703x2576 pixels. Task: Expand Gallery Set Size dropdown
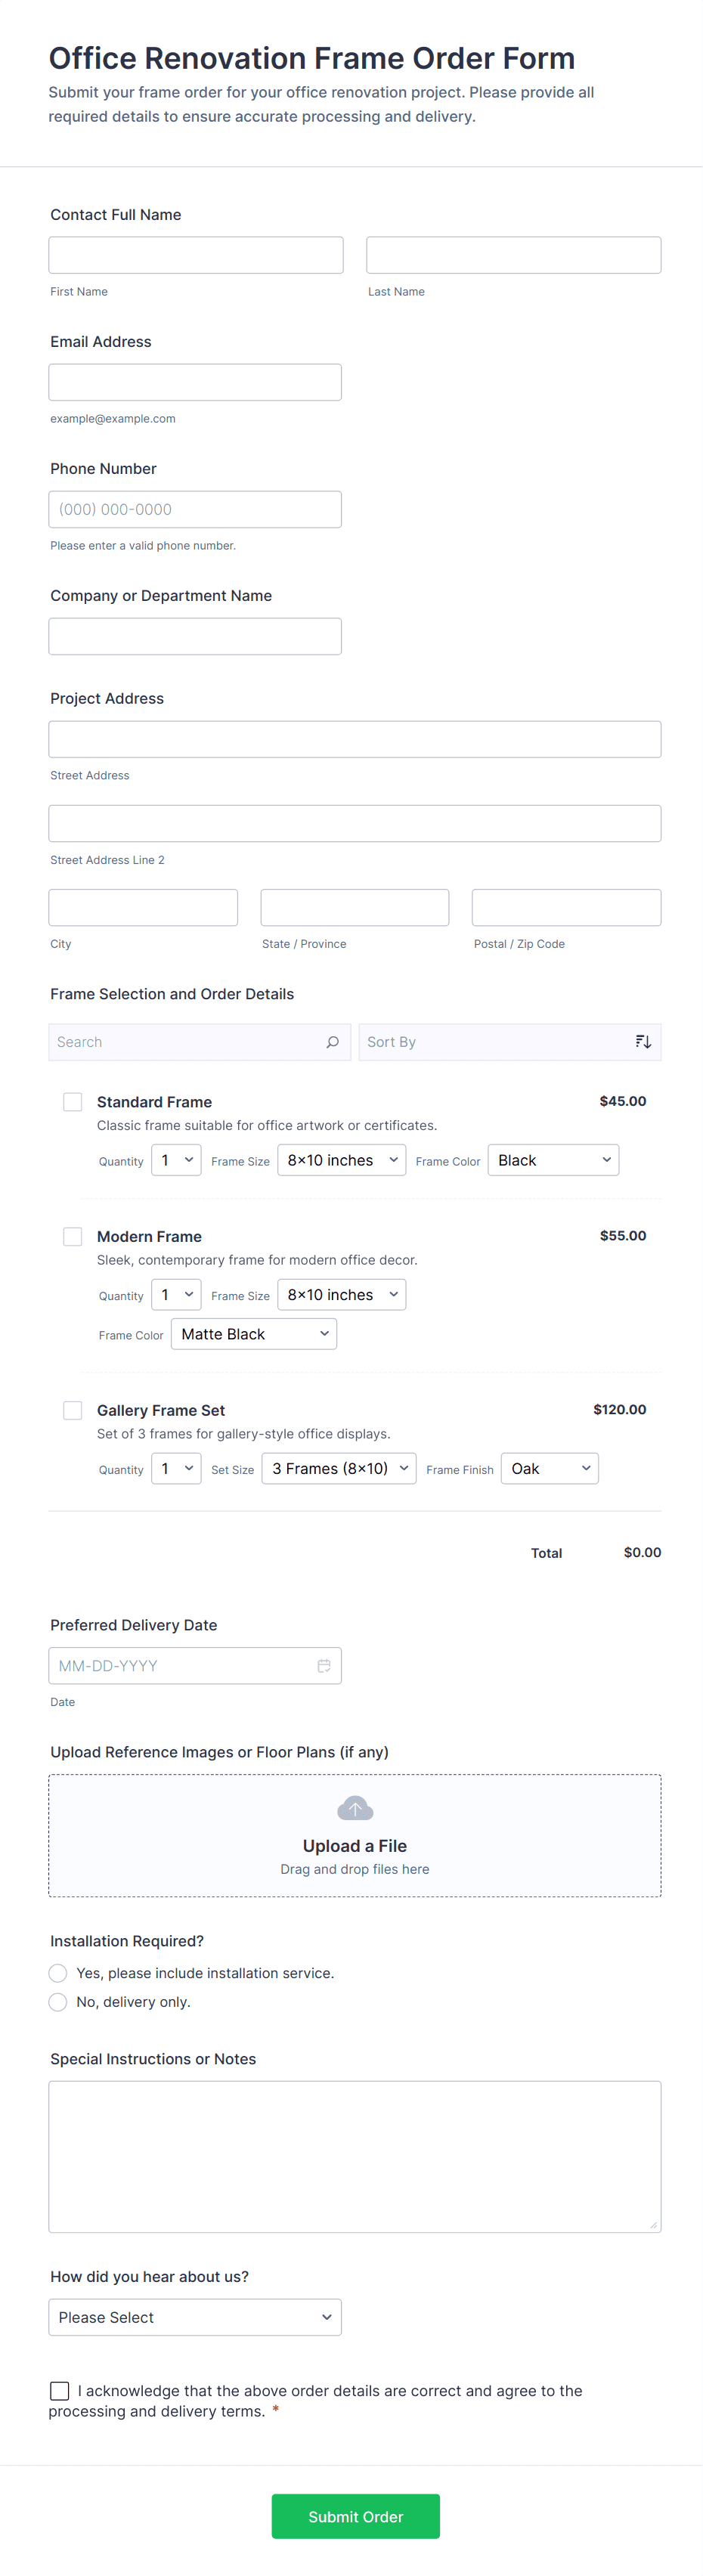tap(339, 1469)
